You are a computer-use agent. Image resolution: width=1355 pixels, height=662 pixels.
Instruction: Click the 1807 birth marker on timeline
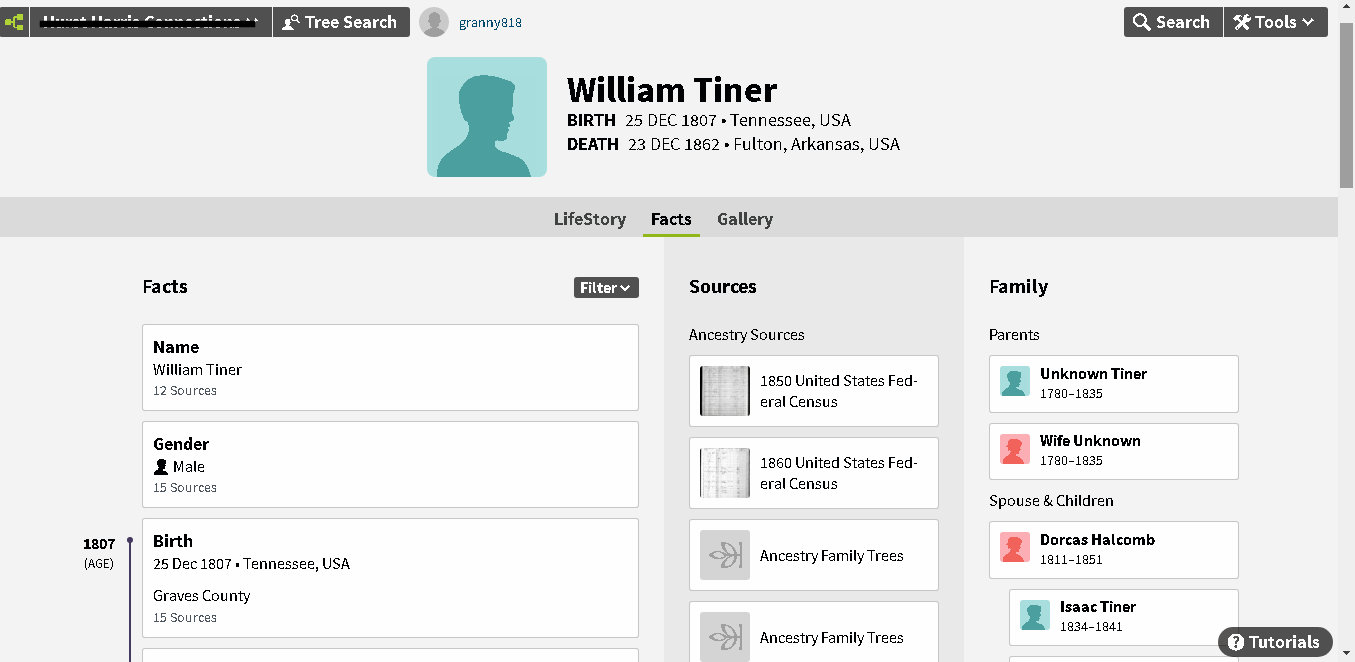tap(130, 541)
